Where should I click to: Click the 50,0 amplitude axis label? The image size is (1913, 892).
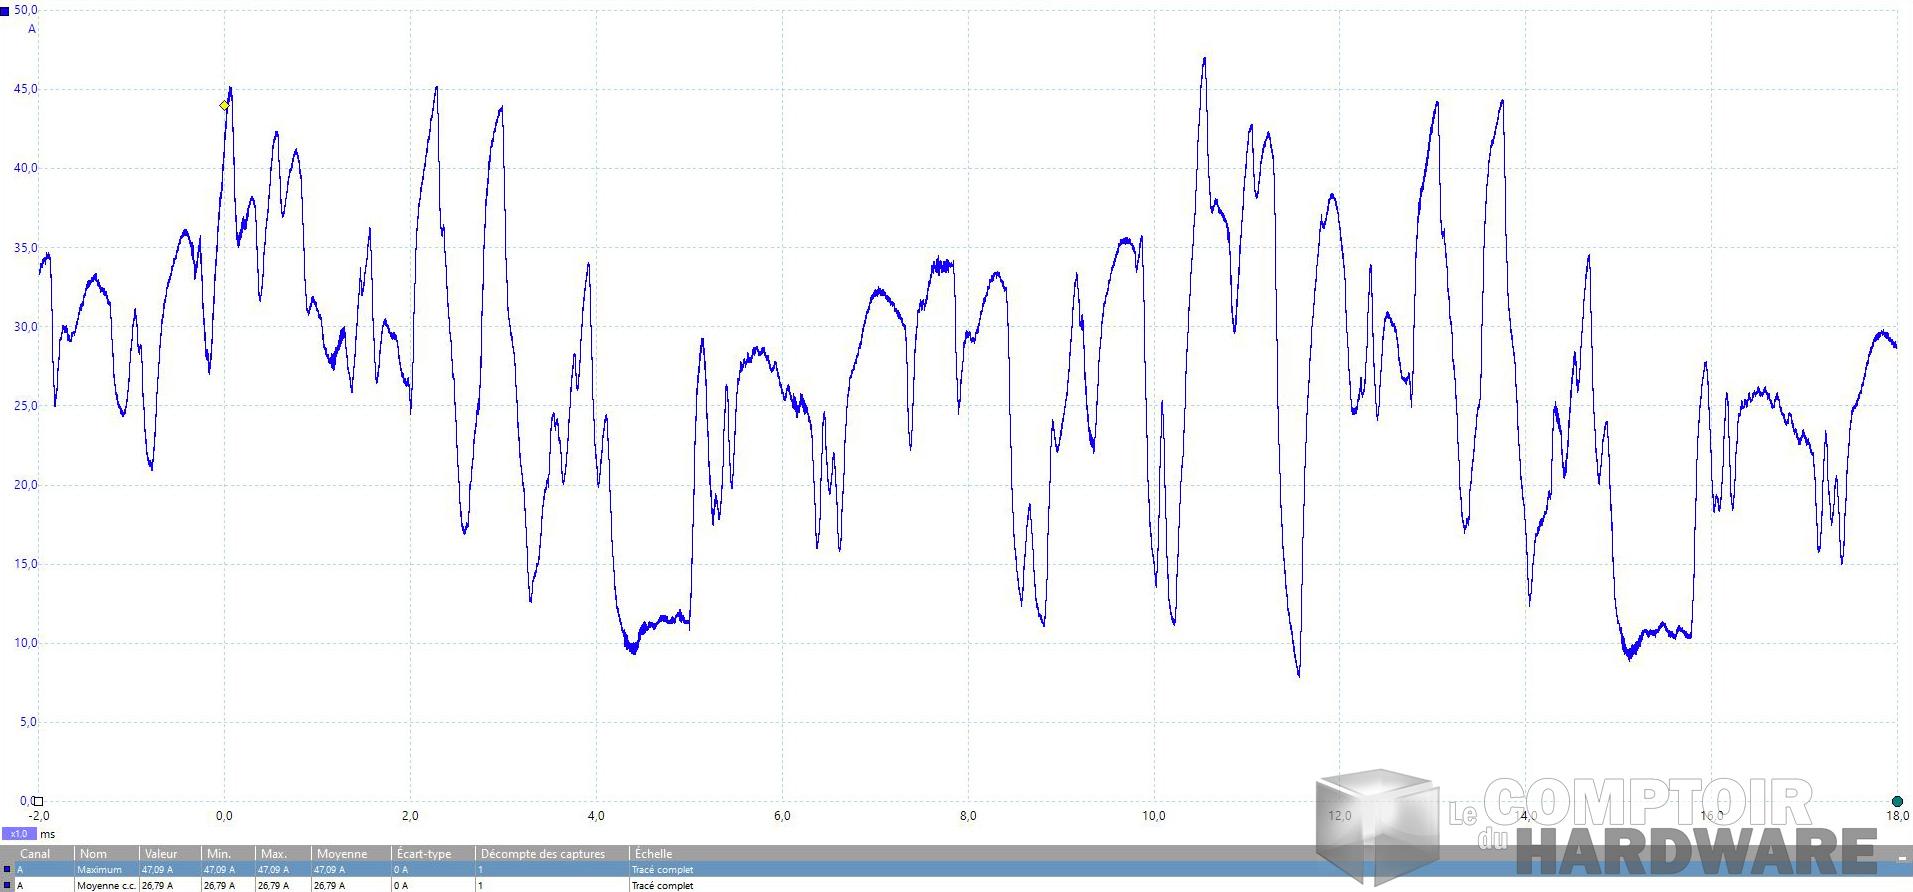(26, 10)
